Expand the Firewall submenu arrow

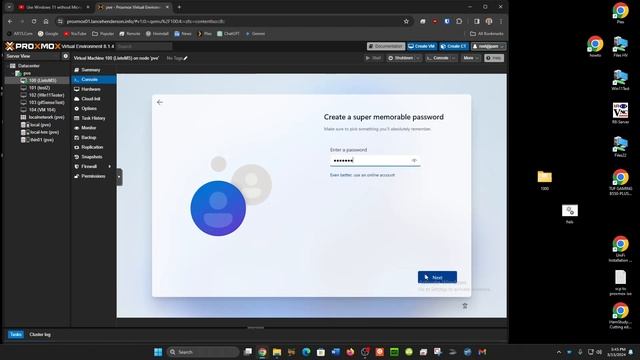[109, 167]
